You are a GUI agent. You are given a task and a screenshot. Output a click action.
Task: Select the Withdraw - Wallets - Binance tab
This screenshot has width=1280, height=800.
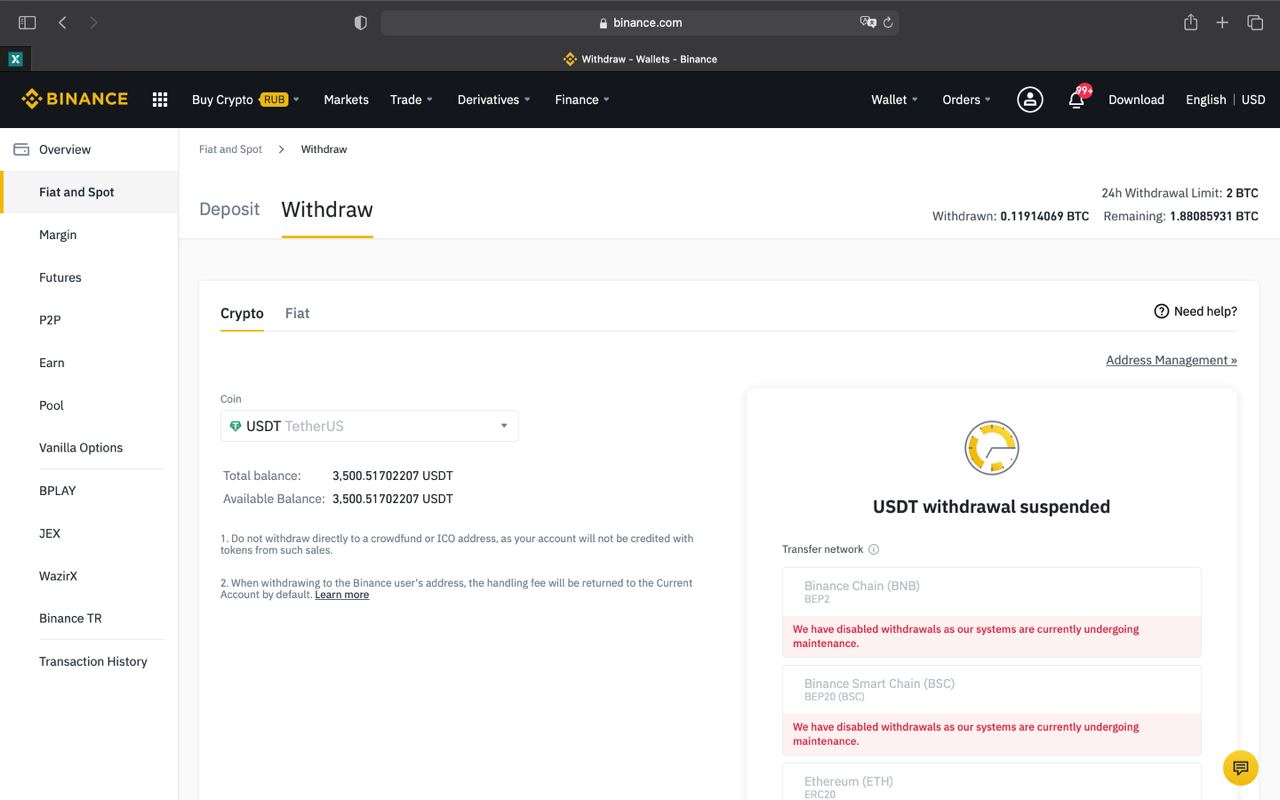640,59
